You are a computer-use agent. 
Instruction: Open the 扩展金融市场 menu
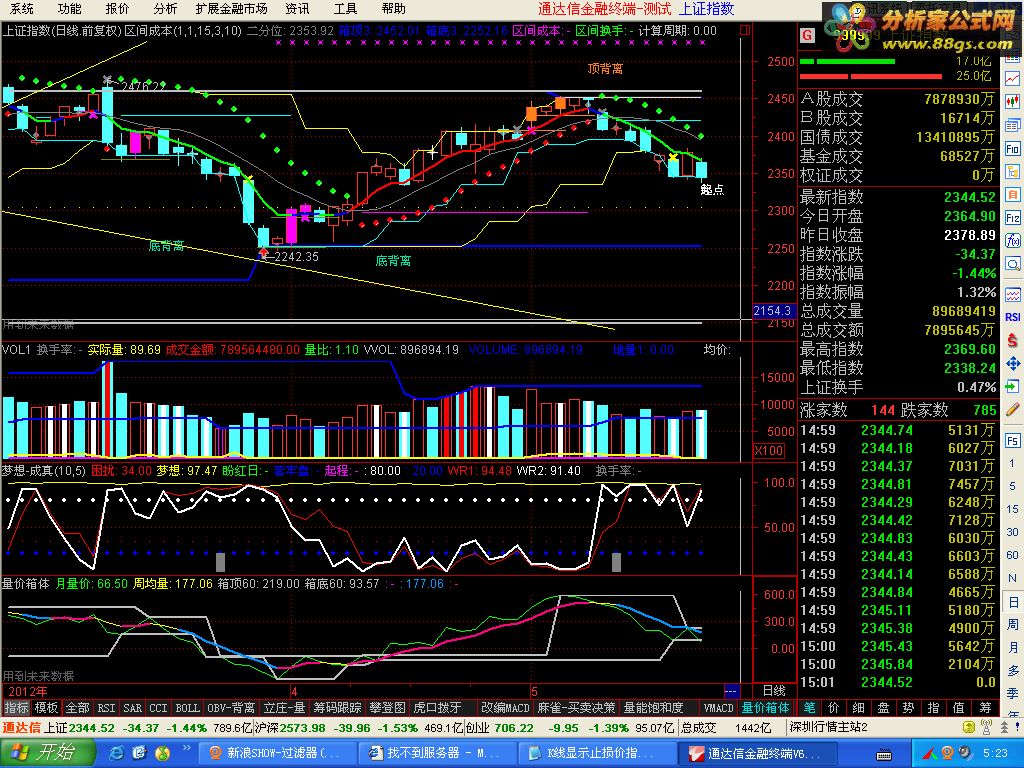click(231, 8)
